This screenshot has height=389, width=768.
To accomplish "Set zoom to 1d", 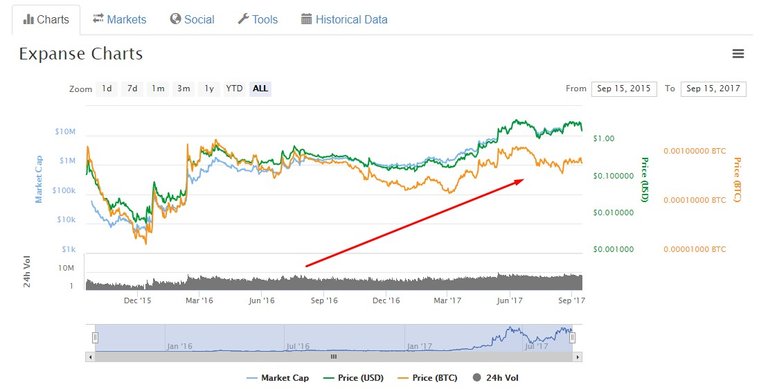I will point(107,89).
